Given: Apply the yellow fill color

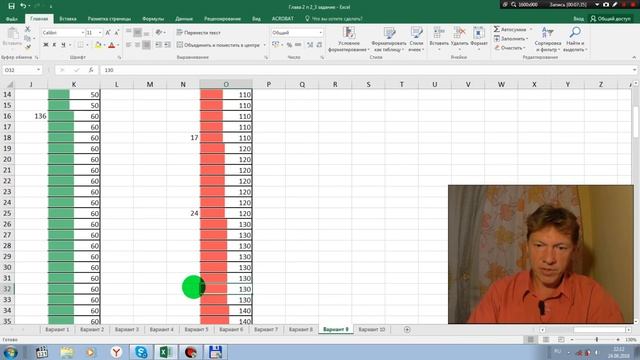Looking at the screenshot, I should click(x=98, y=45).
